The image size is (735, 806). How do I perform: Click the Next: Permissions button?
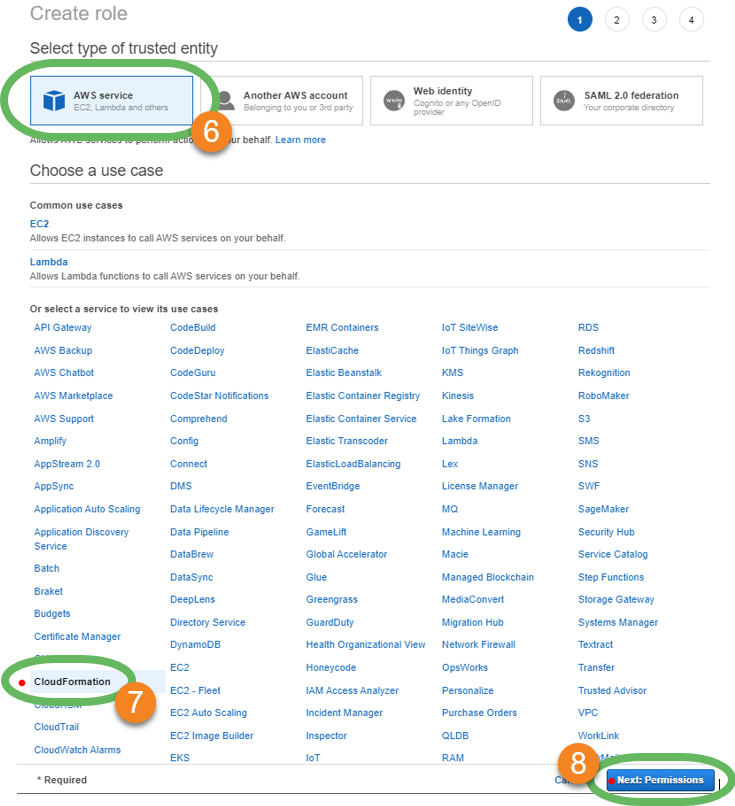pyautogui.click(x=660, y=780)
